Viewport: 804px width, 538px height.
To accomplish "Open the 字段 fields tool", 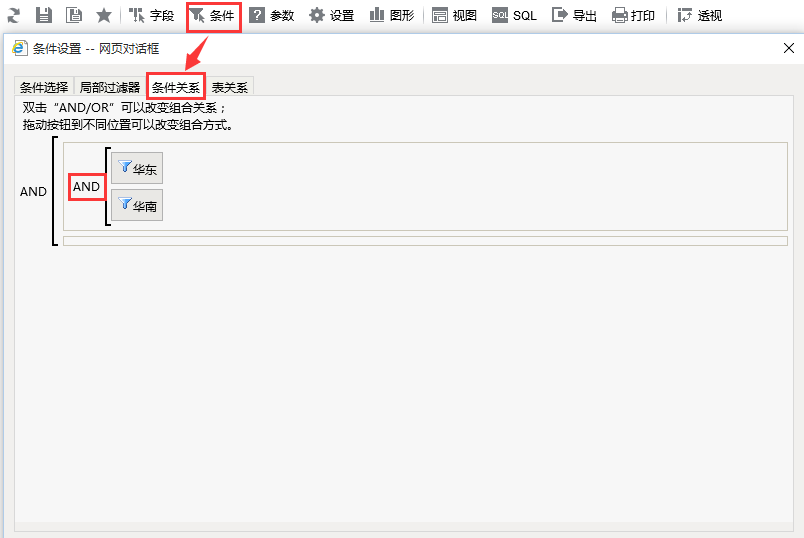I will (151, 15).
